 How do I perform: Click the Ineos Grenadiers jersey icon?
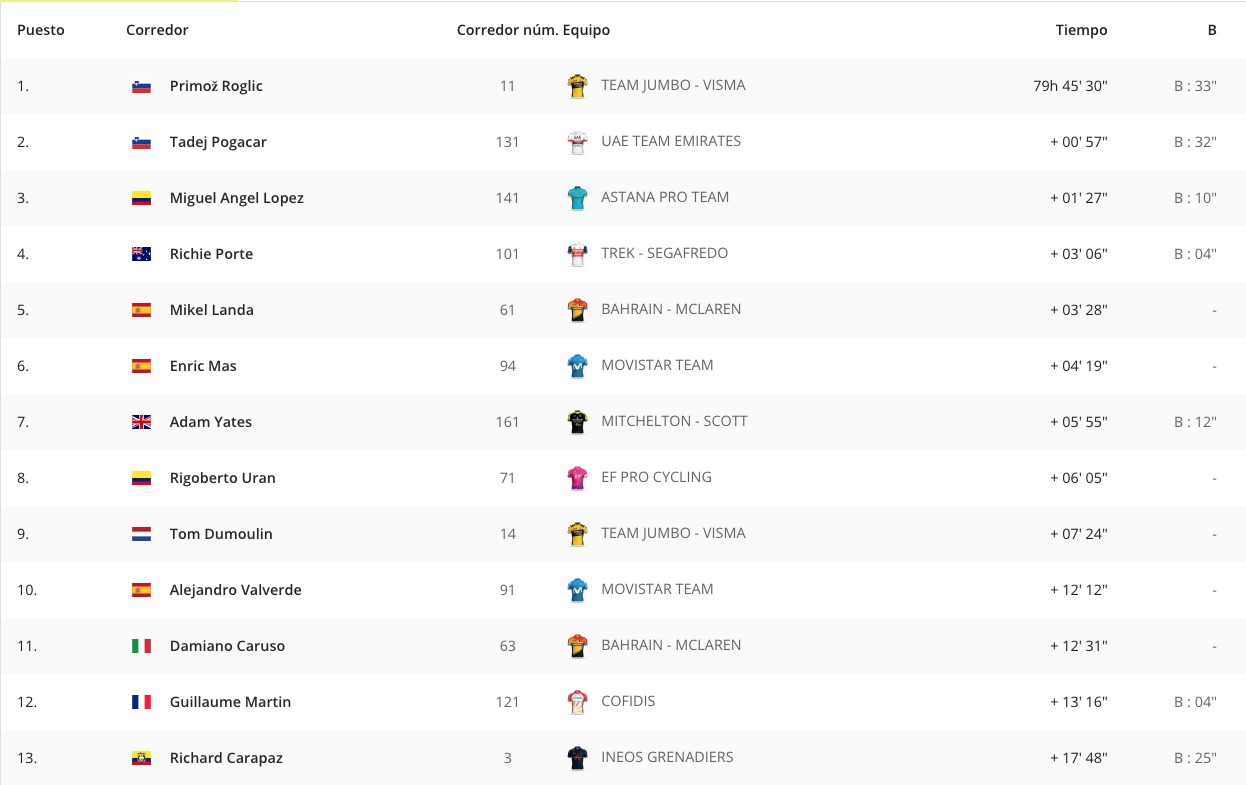[577, 758]
